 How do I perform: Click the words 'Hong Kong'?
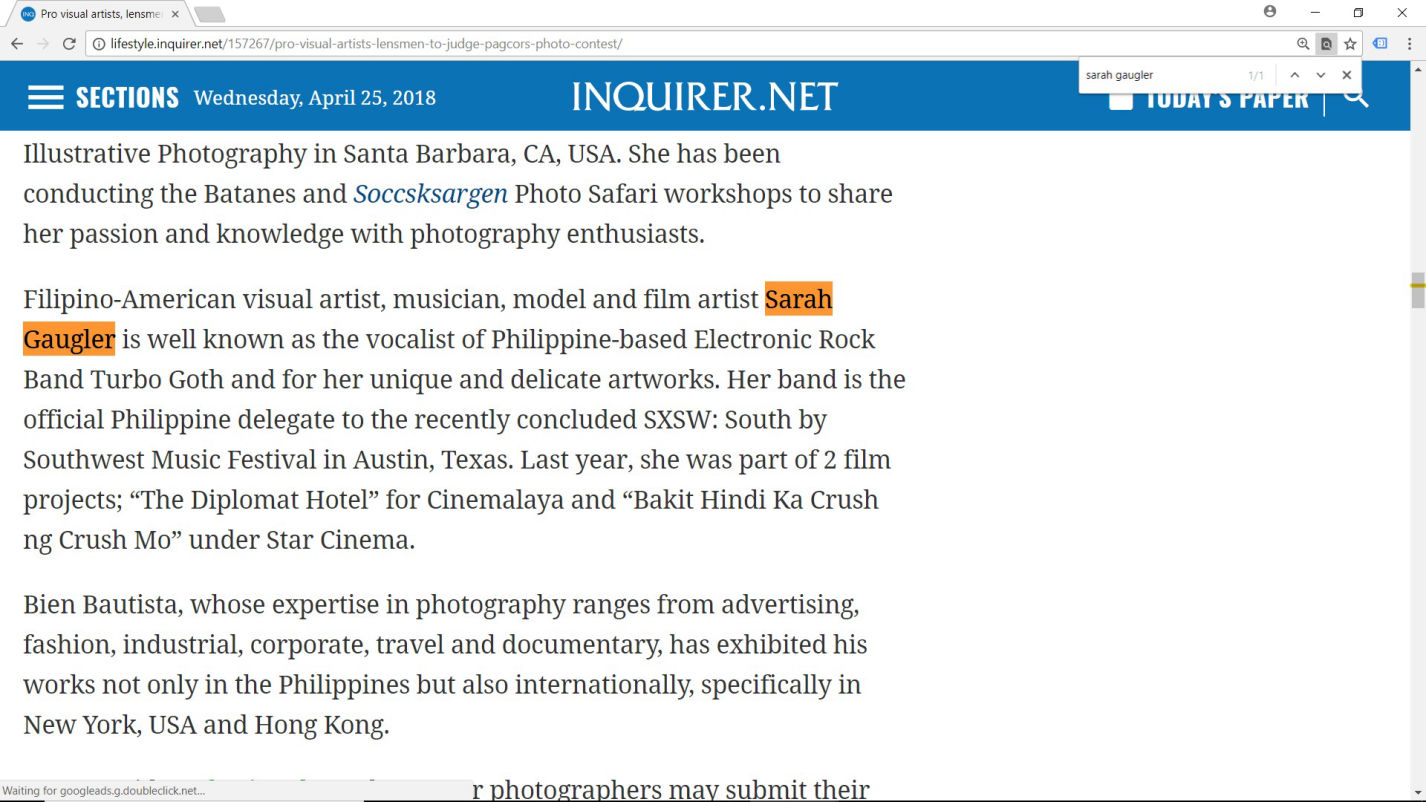coord(320,725)
